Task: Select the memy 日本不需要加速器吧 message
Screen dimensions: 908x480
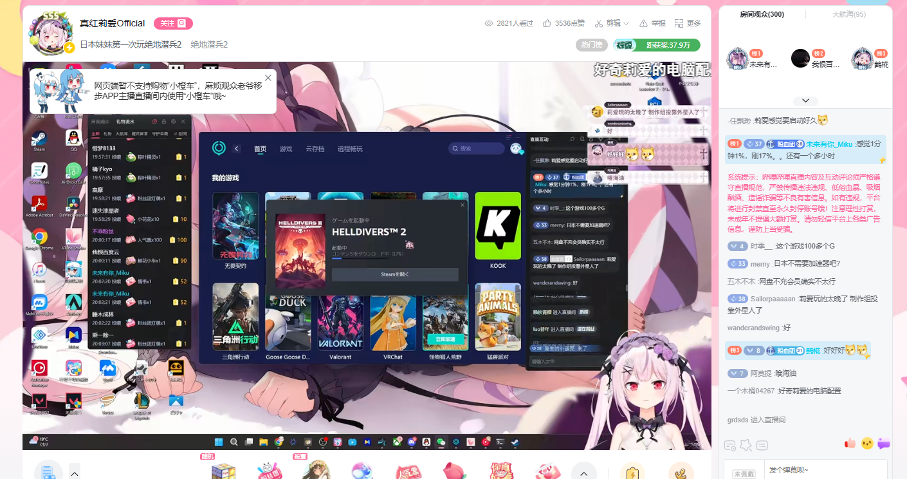Action: [783, 263]
